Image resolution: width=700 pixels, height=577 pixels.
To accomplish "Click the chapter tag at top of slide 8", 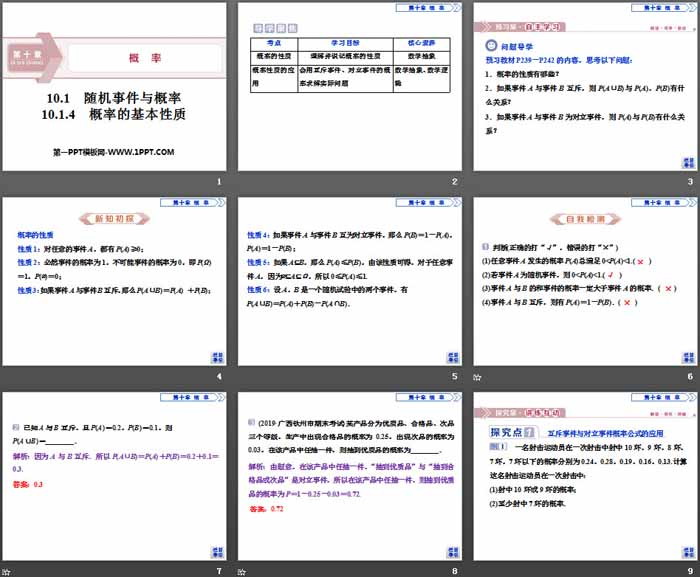I will [x=428, y=397].
